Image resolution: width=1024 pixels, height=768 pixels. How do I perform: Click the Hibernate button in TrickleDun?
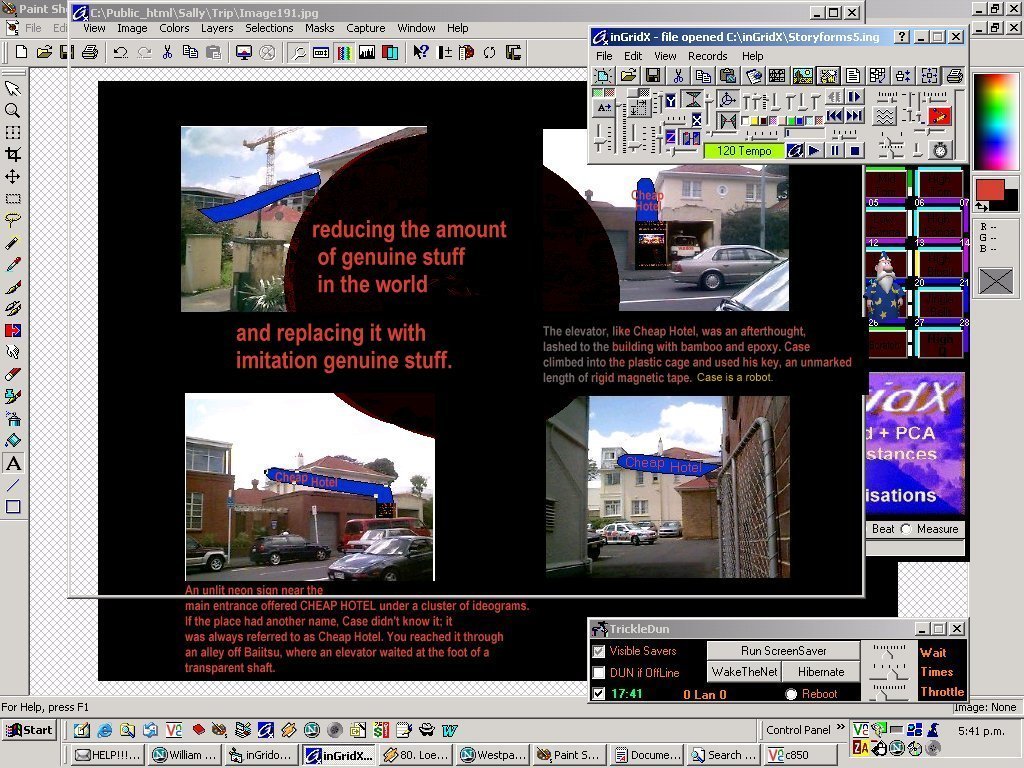[821, 672]
